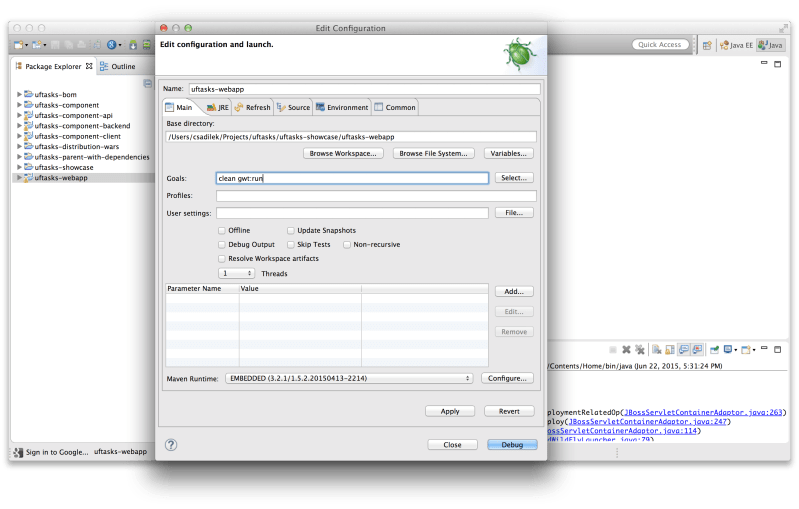
Task: Switch to the Main tab
Action: click(x=179, y=108)
